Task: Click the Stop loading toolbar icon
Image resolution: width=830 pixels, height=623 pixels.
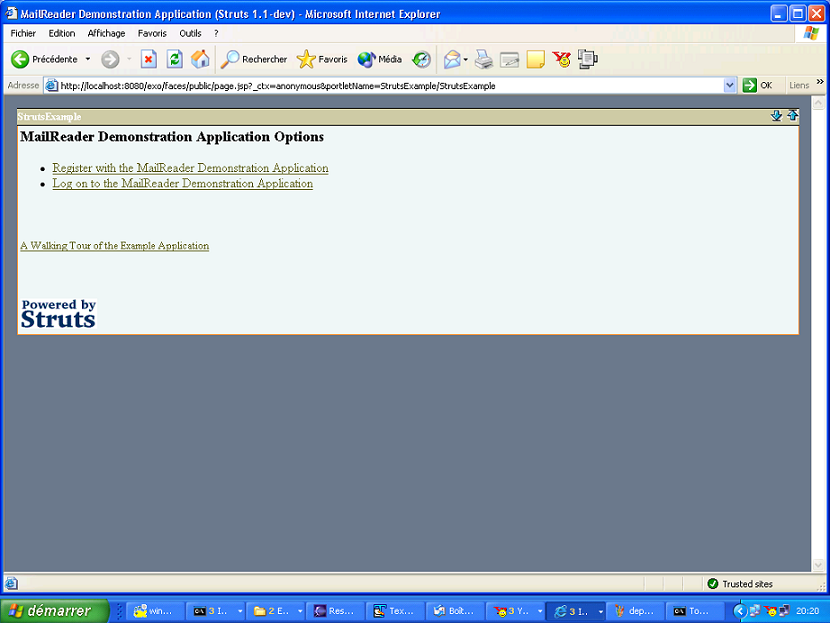Action: 148,59
